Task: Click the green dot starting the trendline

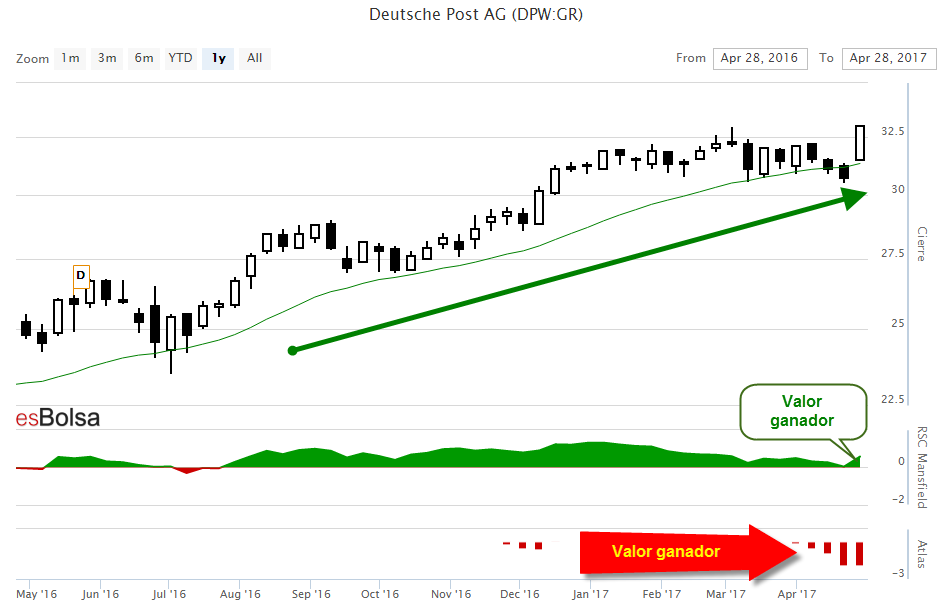Action: coord(292,350)
